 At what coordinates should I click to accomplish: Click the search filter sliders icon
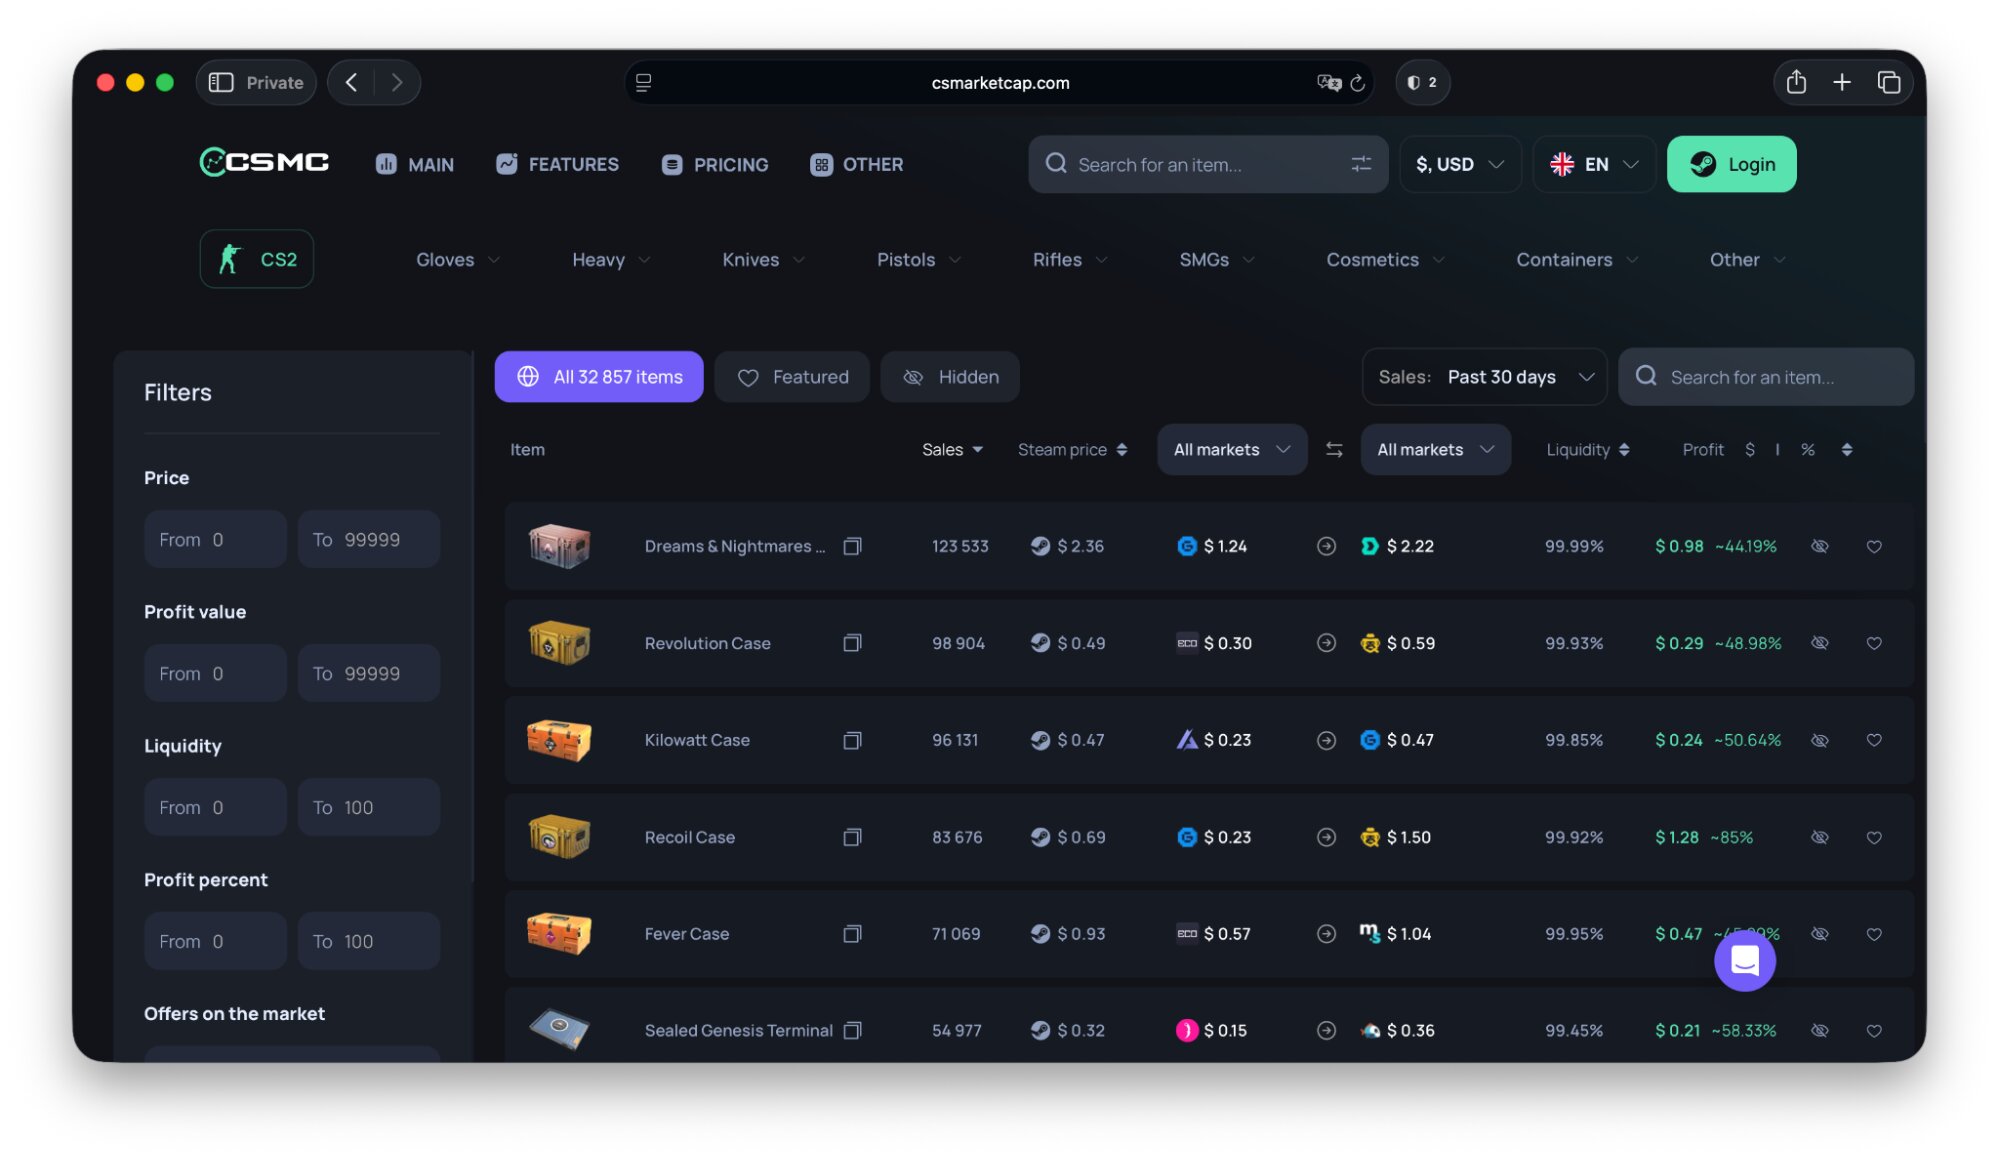coord(1361,164)
